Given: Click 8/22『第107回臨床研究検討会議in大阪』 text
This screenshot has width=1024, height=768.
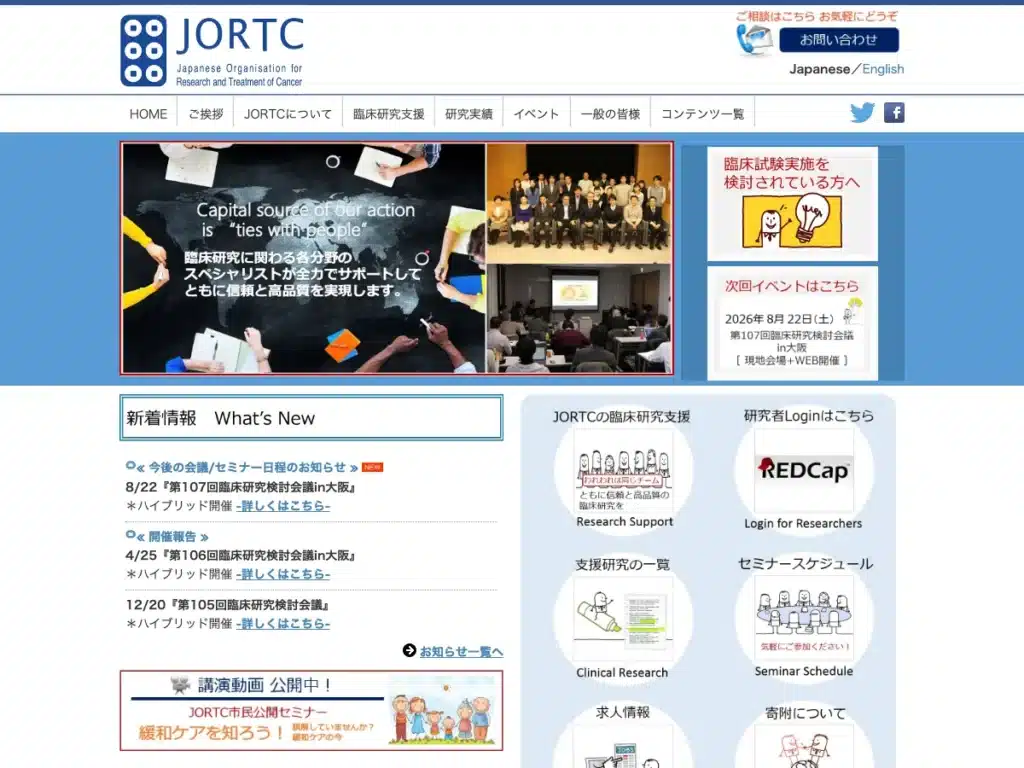Looking at the screenshot, I should click(x=240, y=487).
